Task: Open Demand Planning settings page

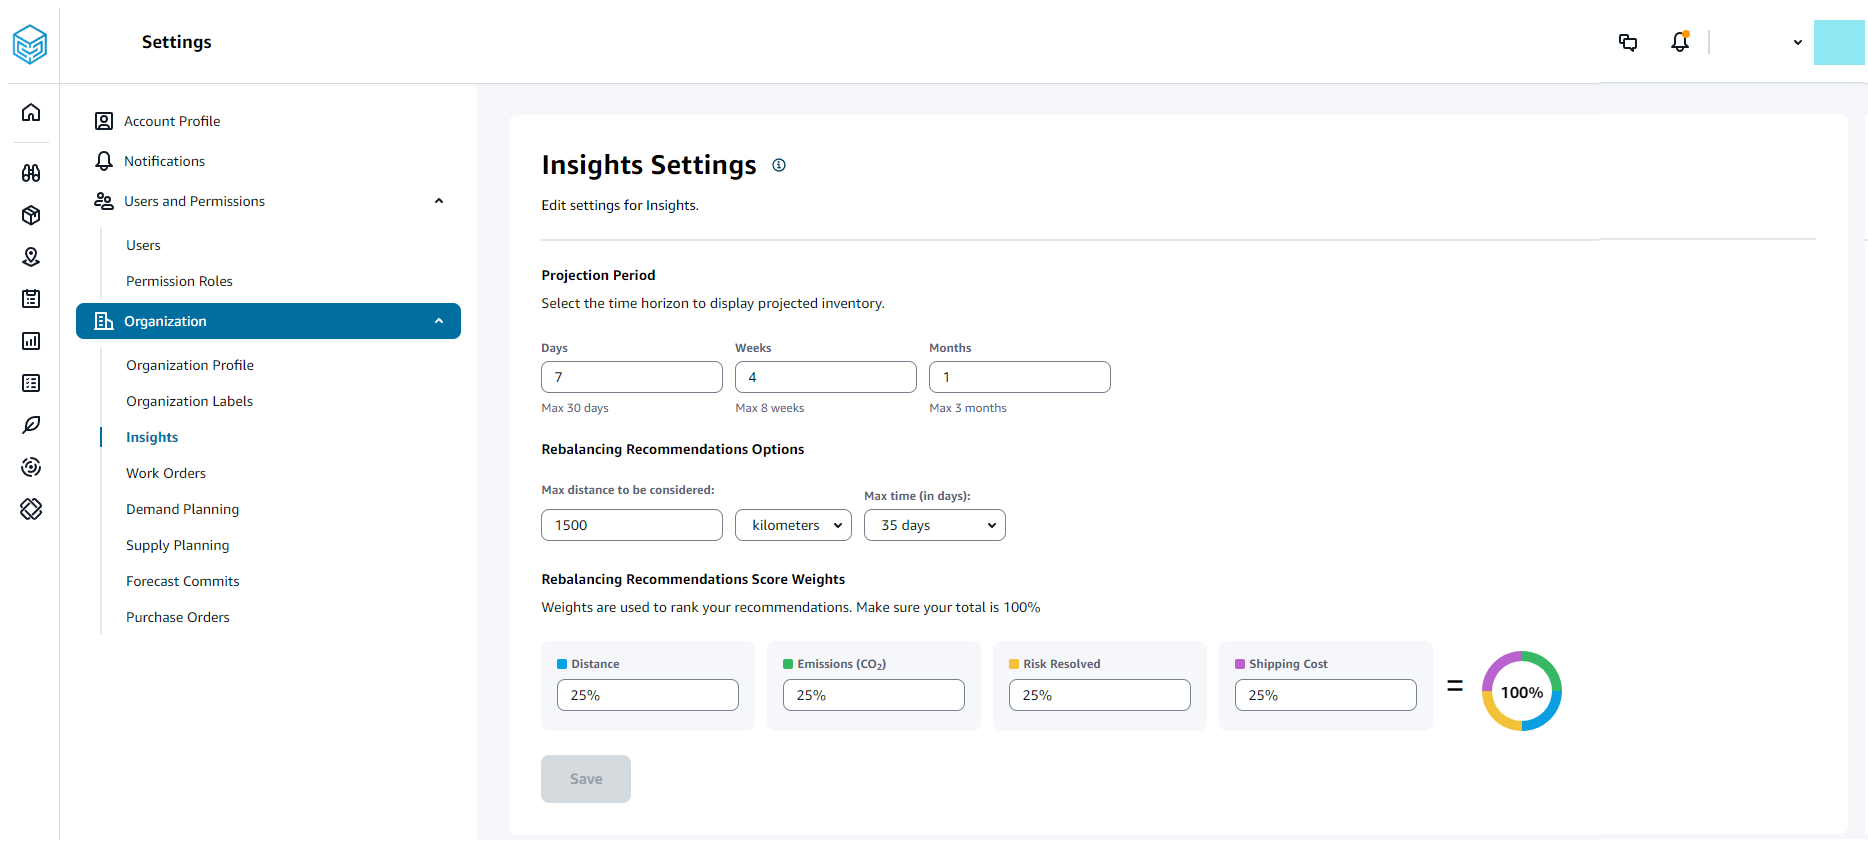Action: 182,509
